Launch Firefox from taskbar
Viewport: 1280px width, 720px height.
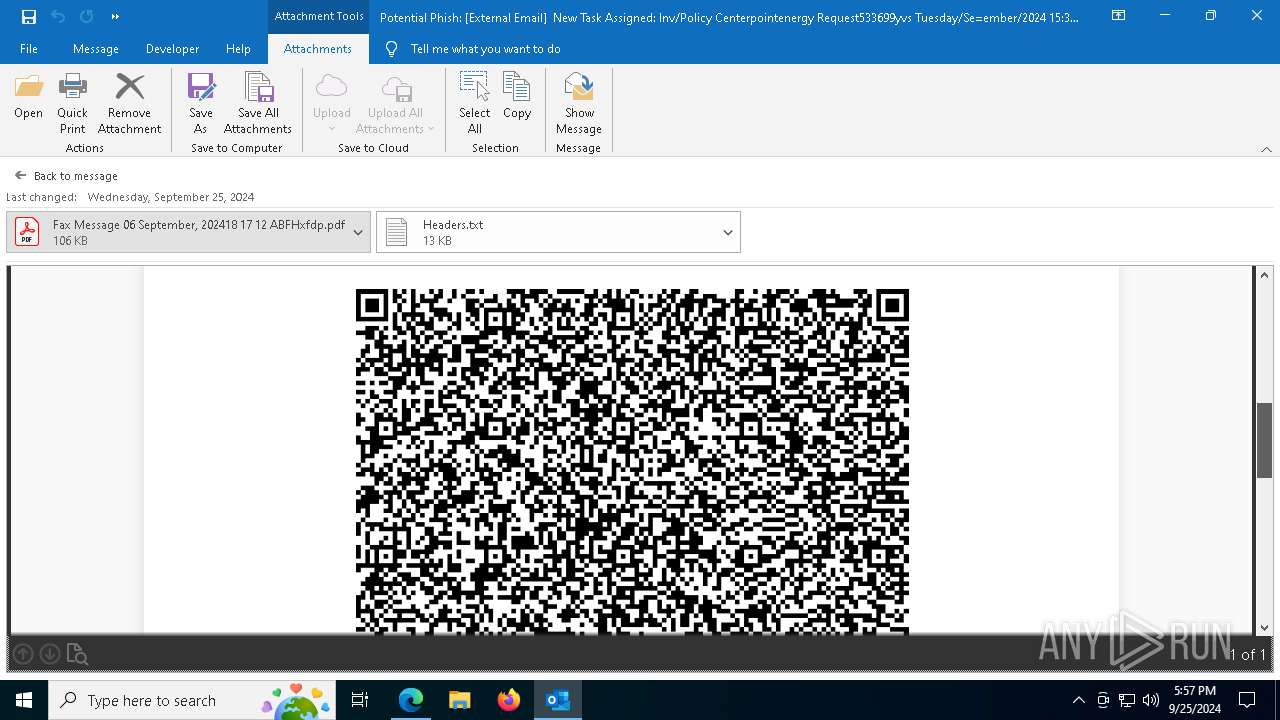[508, 700]
